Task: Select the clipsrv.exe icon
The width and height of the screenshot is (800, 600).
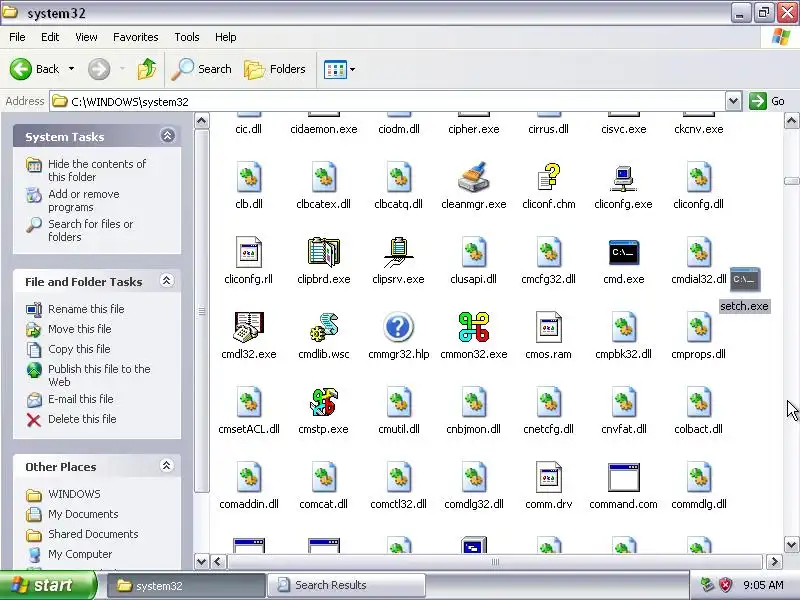Action: 398,252
